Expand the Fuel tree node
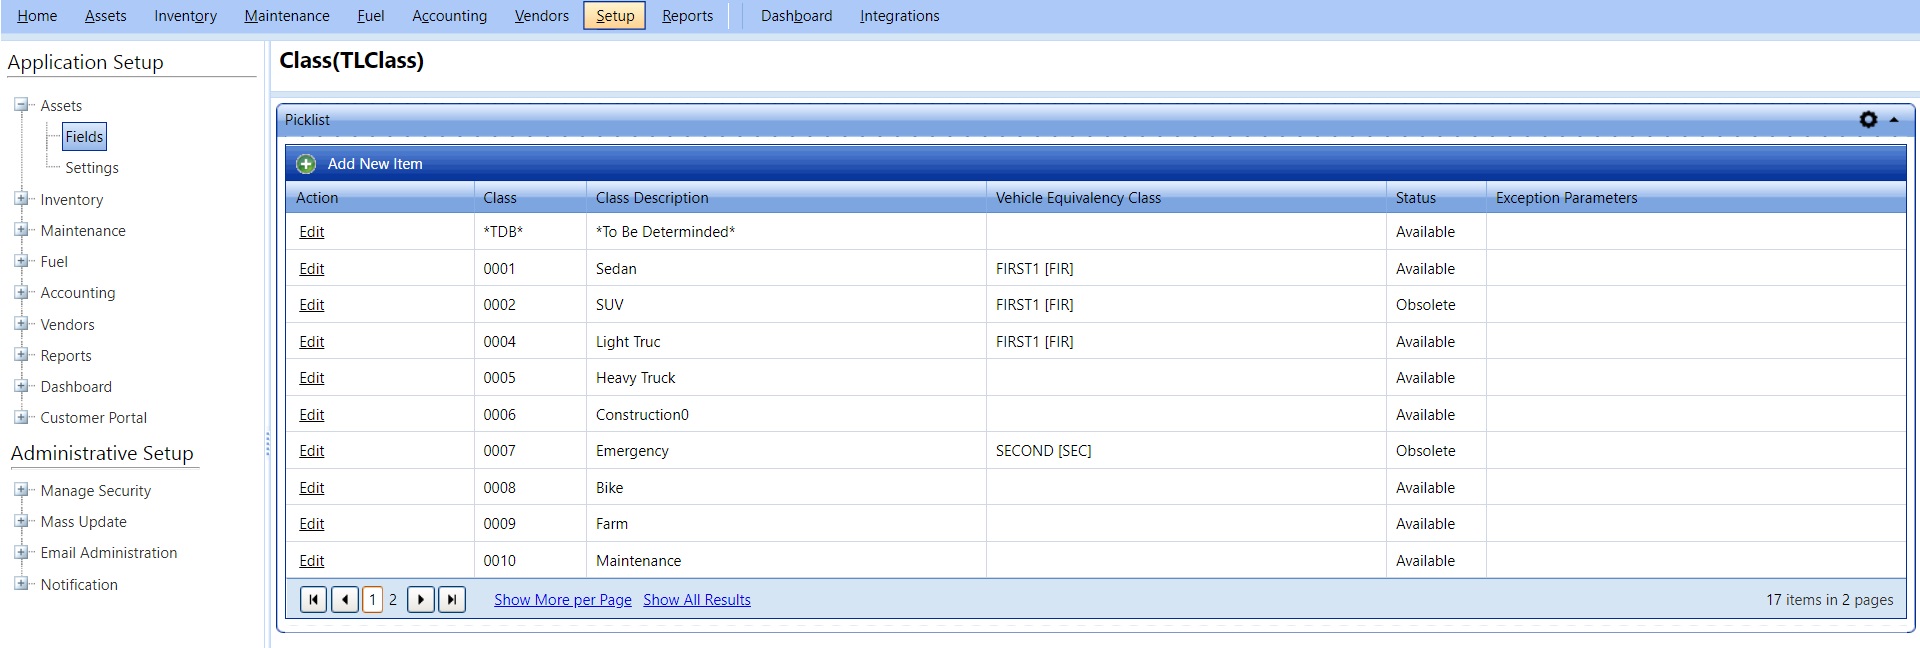 point(21,261)
